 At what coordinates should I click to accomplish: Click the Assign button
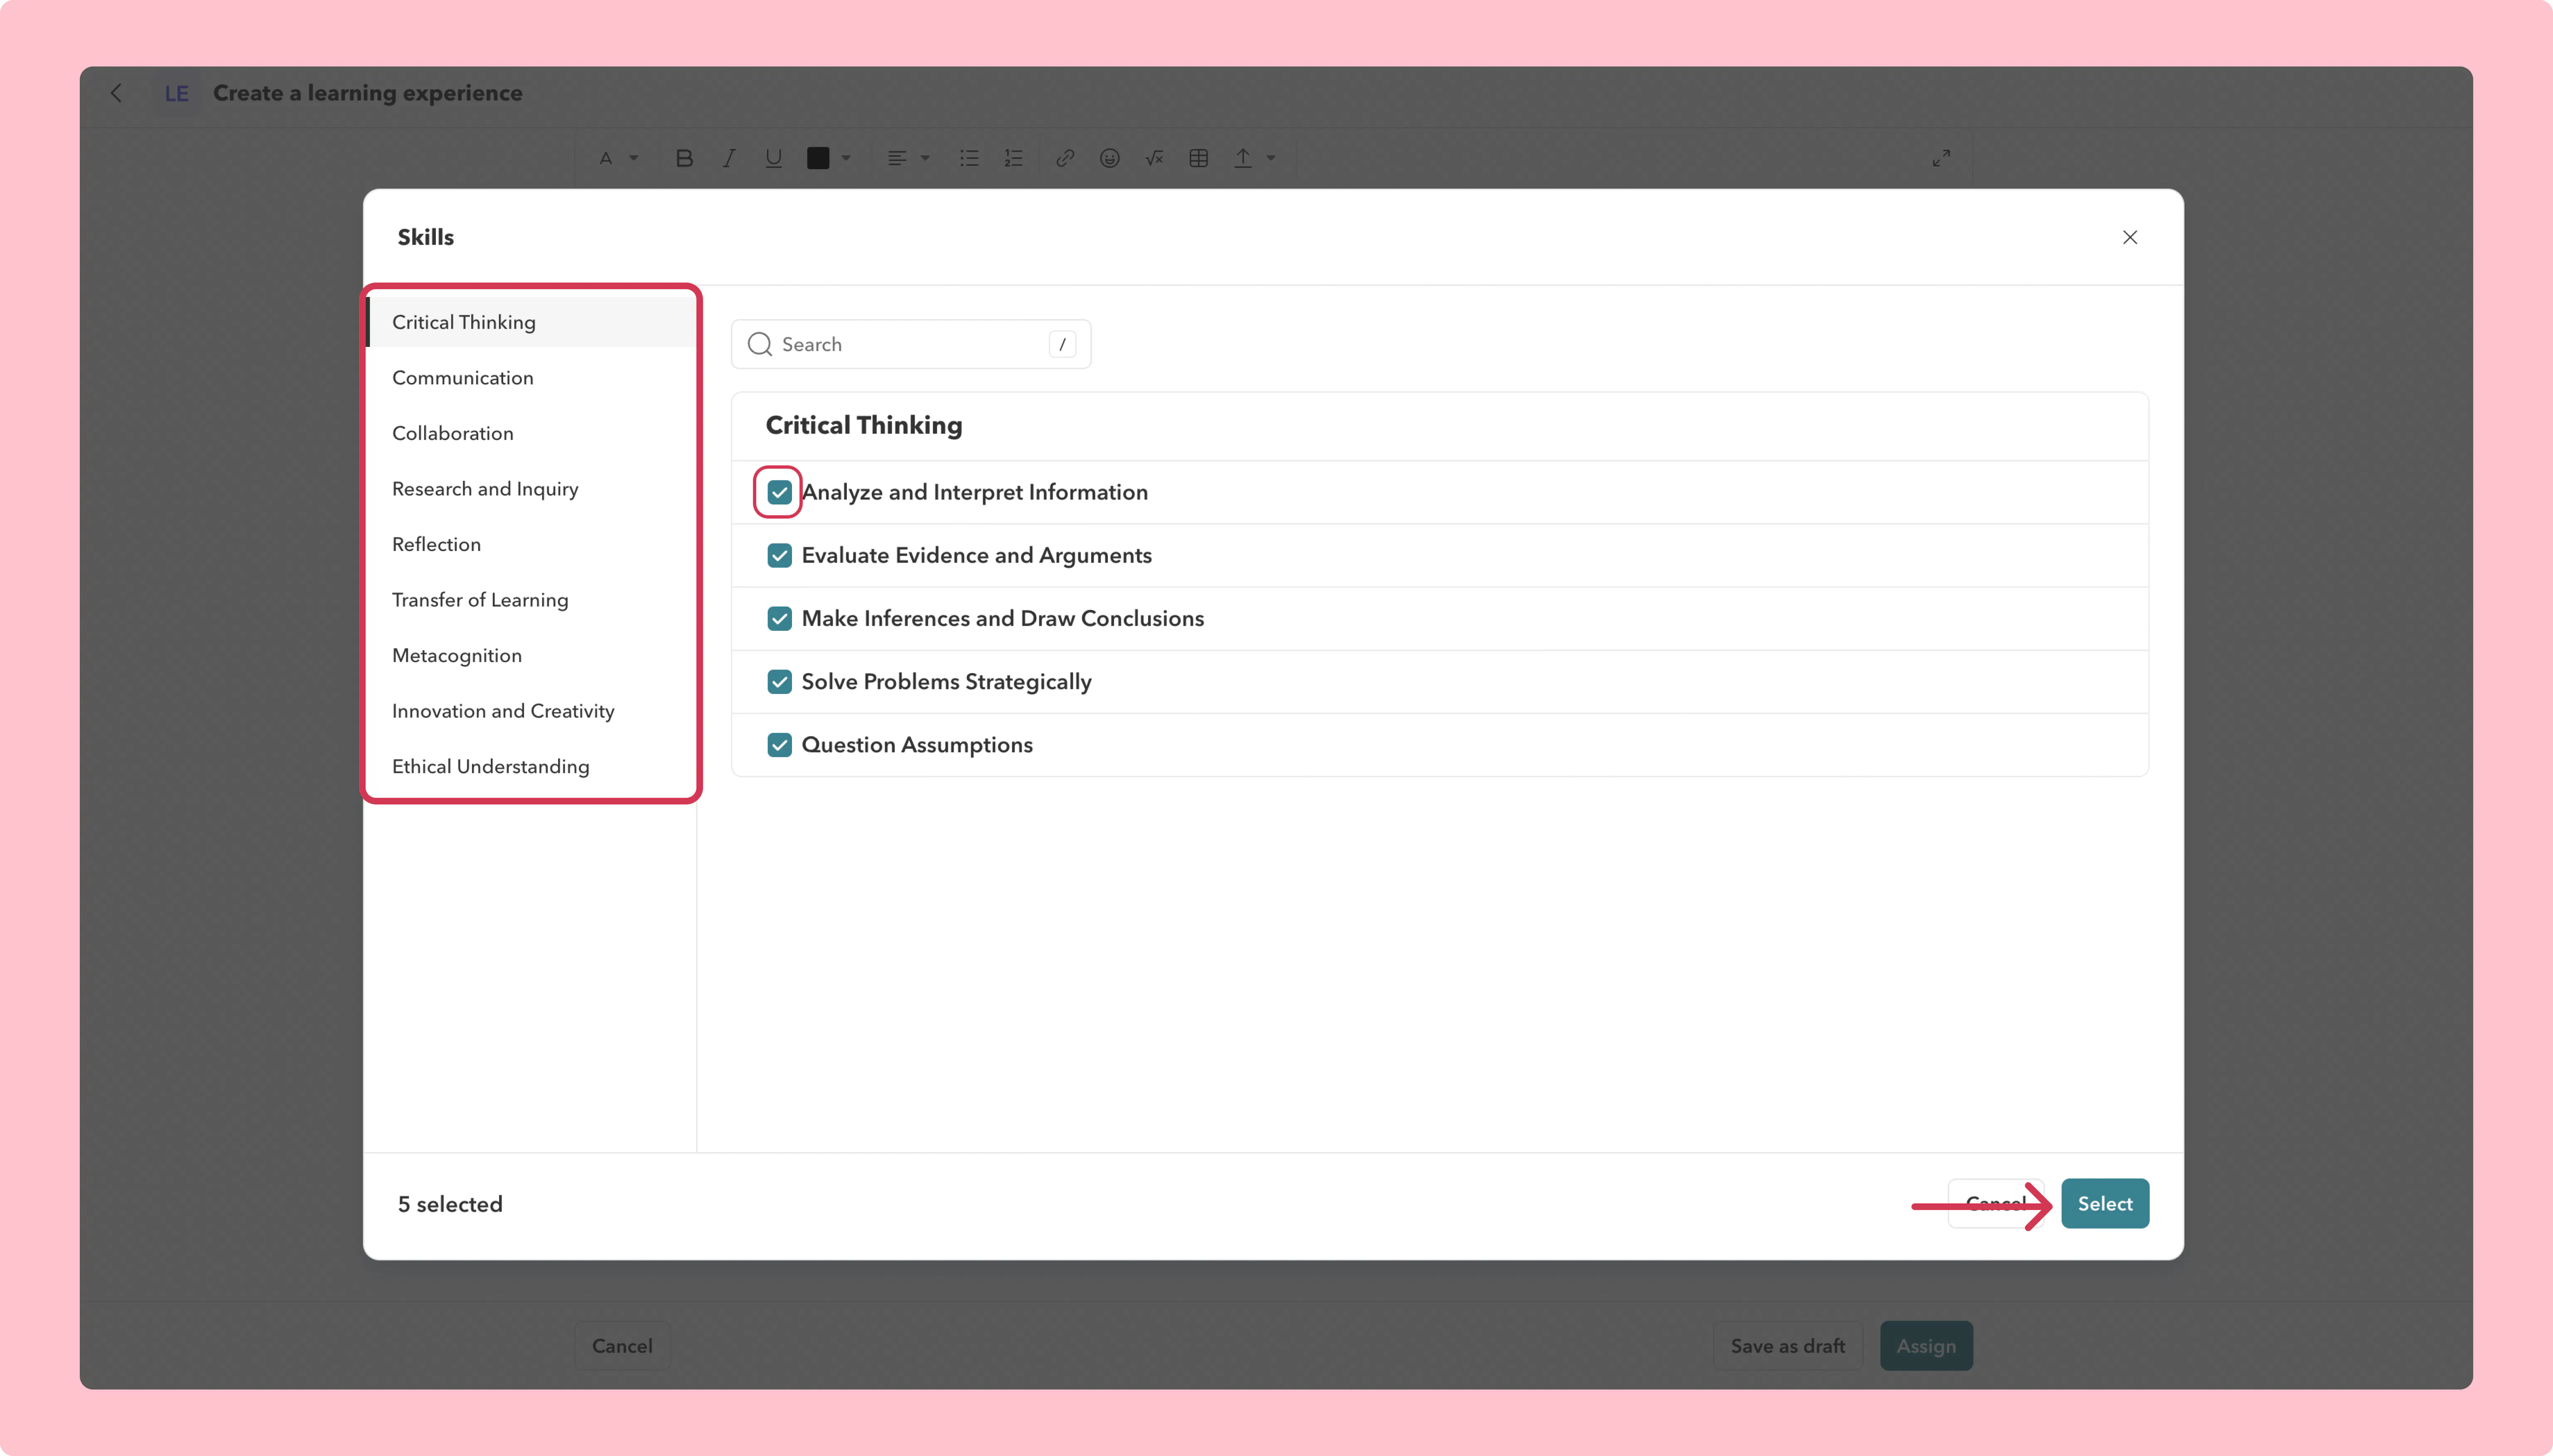(x=1926, y=1346)
